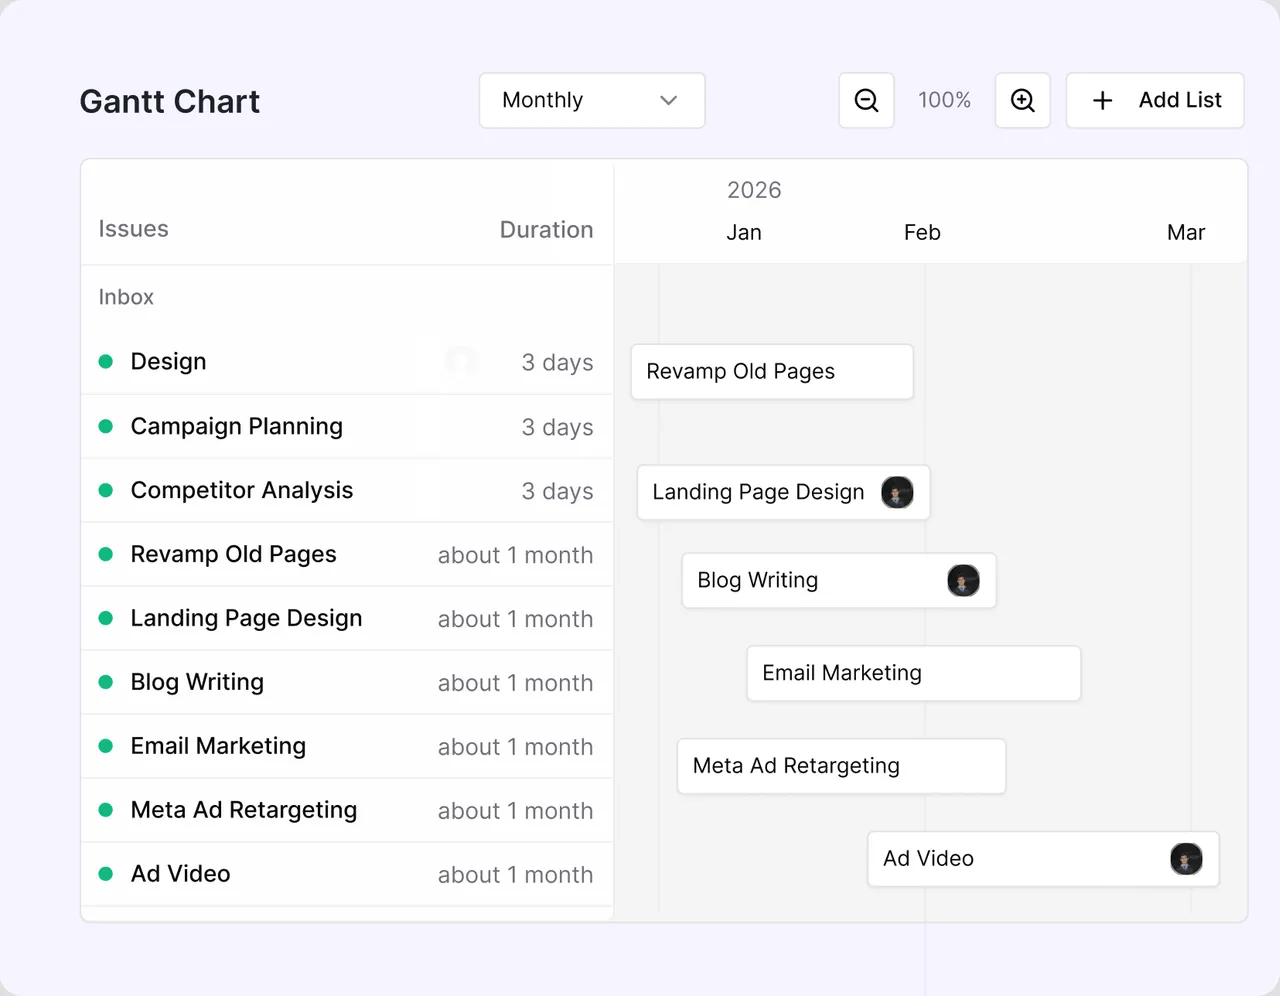Select the Landing Page Design timeline bar
The height and width of the screenshot is (996, 1280).
click(x=784, y=492)
